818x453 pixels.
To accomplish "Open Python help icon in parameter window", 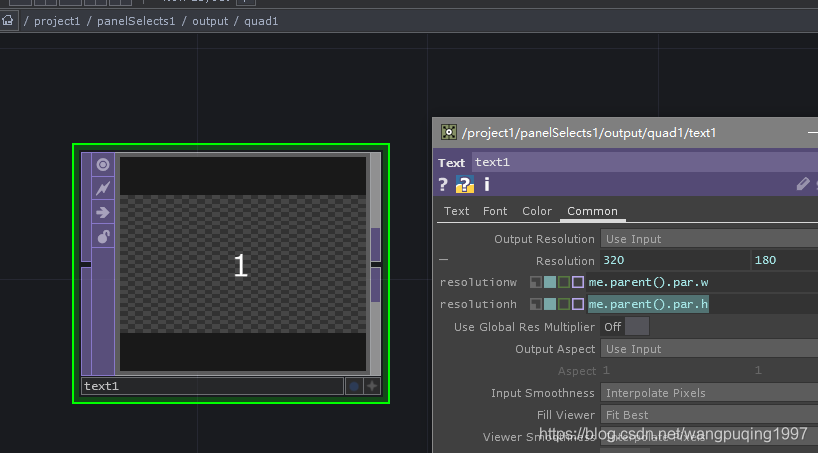I will [465, 184].
